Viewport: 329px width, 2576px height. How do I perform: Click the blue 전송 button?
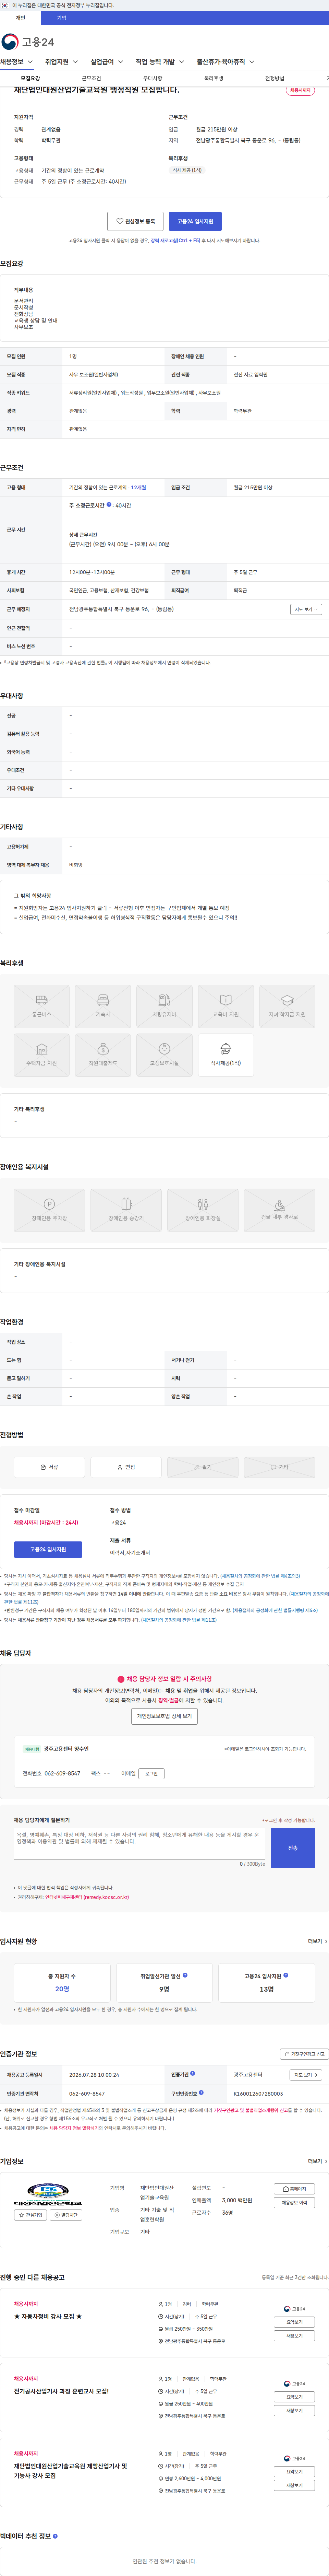(x=293, y=1848)
